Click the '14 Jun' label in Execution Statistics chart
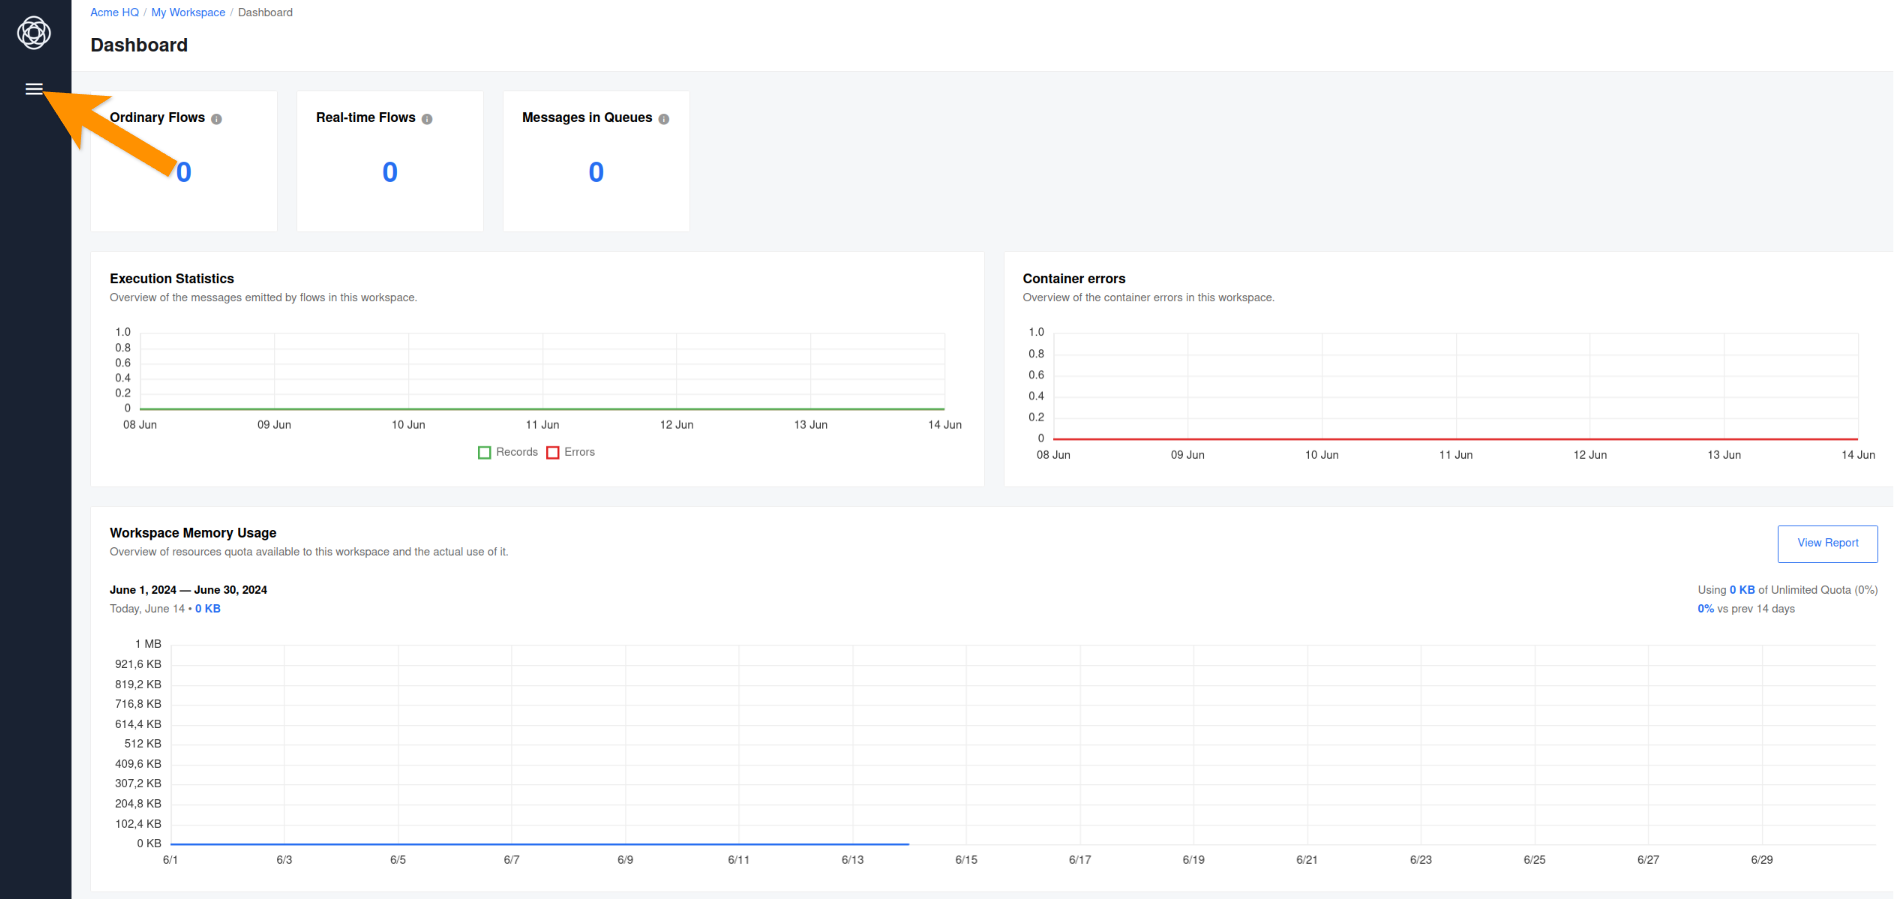Image resolution: width=1894 pixels, height=899 pixels. (x=945, y=425)
